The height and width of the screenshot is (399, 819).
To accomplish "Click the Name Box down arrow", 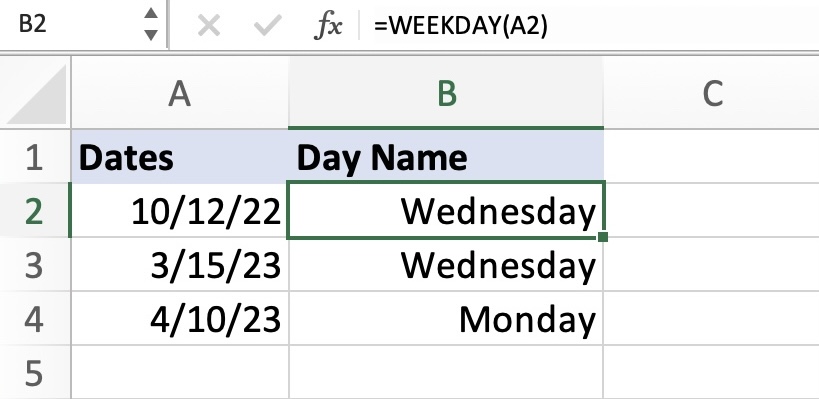I will [x=151, y=36].
